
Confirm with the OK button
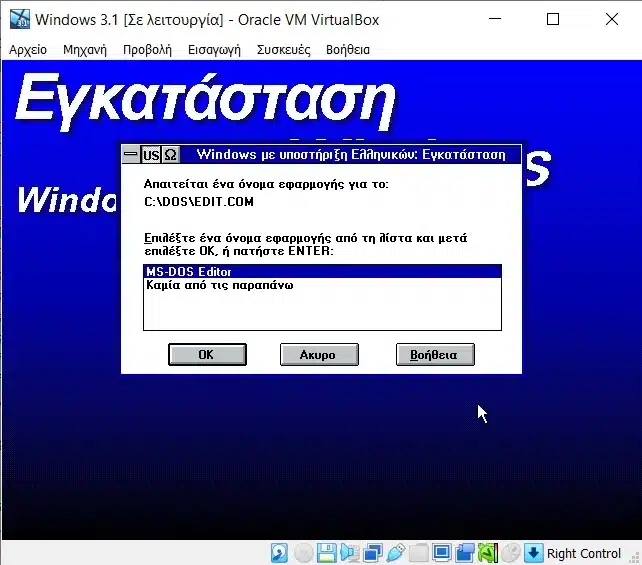[x=207, y=355]
